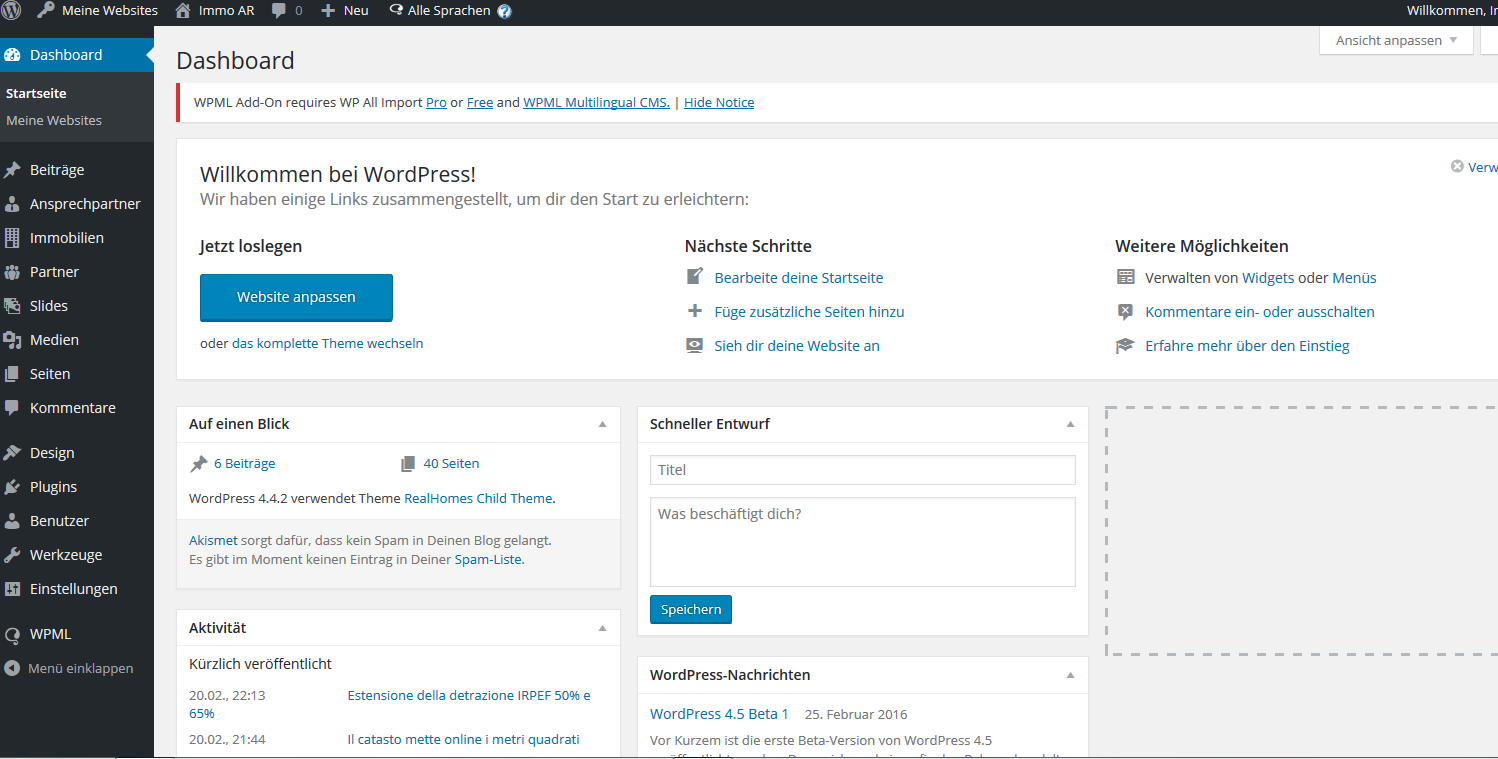Click the group icon for Partner
Screen dimensions: 1498x759
12,272
